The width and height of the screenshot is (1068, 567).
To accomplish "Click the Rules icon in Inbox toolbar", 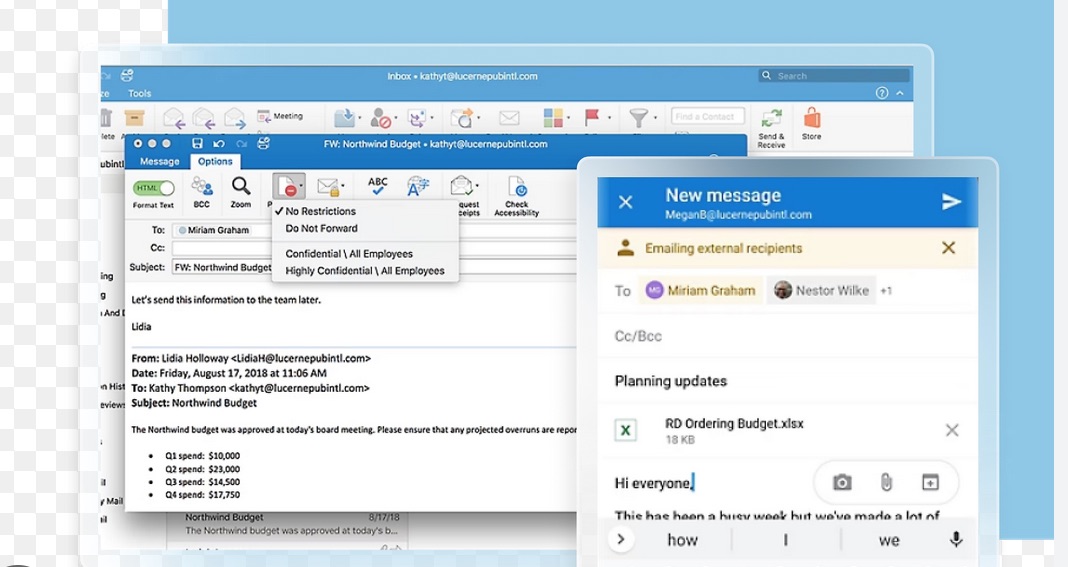I will [x=417, y=118].
